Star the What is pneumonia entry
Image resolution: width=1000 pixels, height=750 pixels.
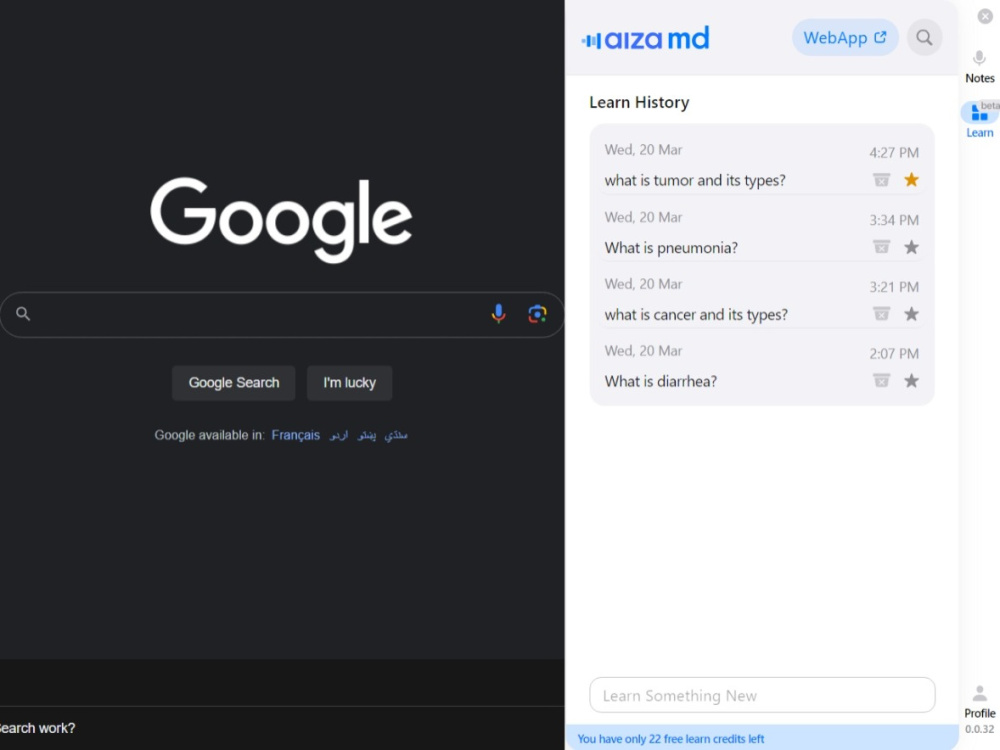pyautogui.click(x=911, y=247)
